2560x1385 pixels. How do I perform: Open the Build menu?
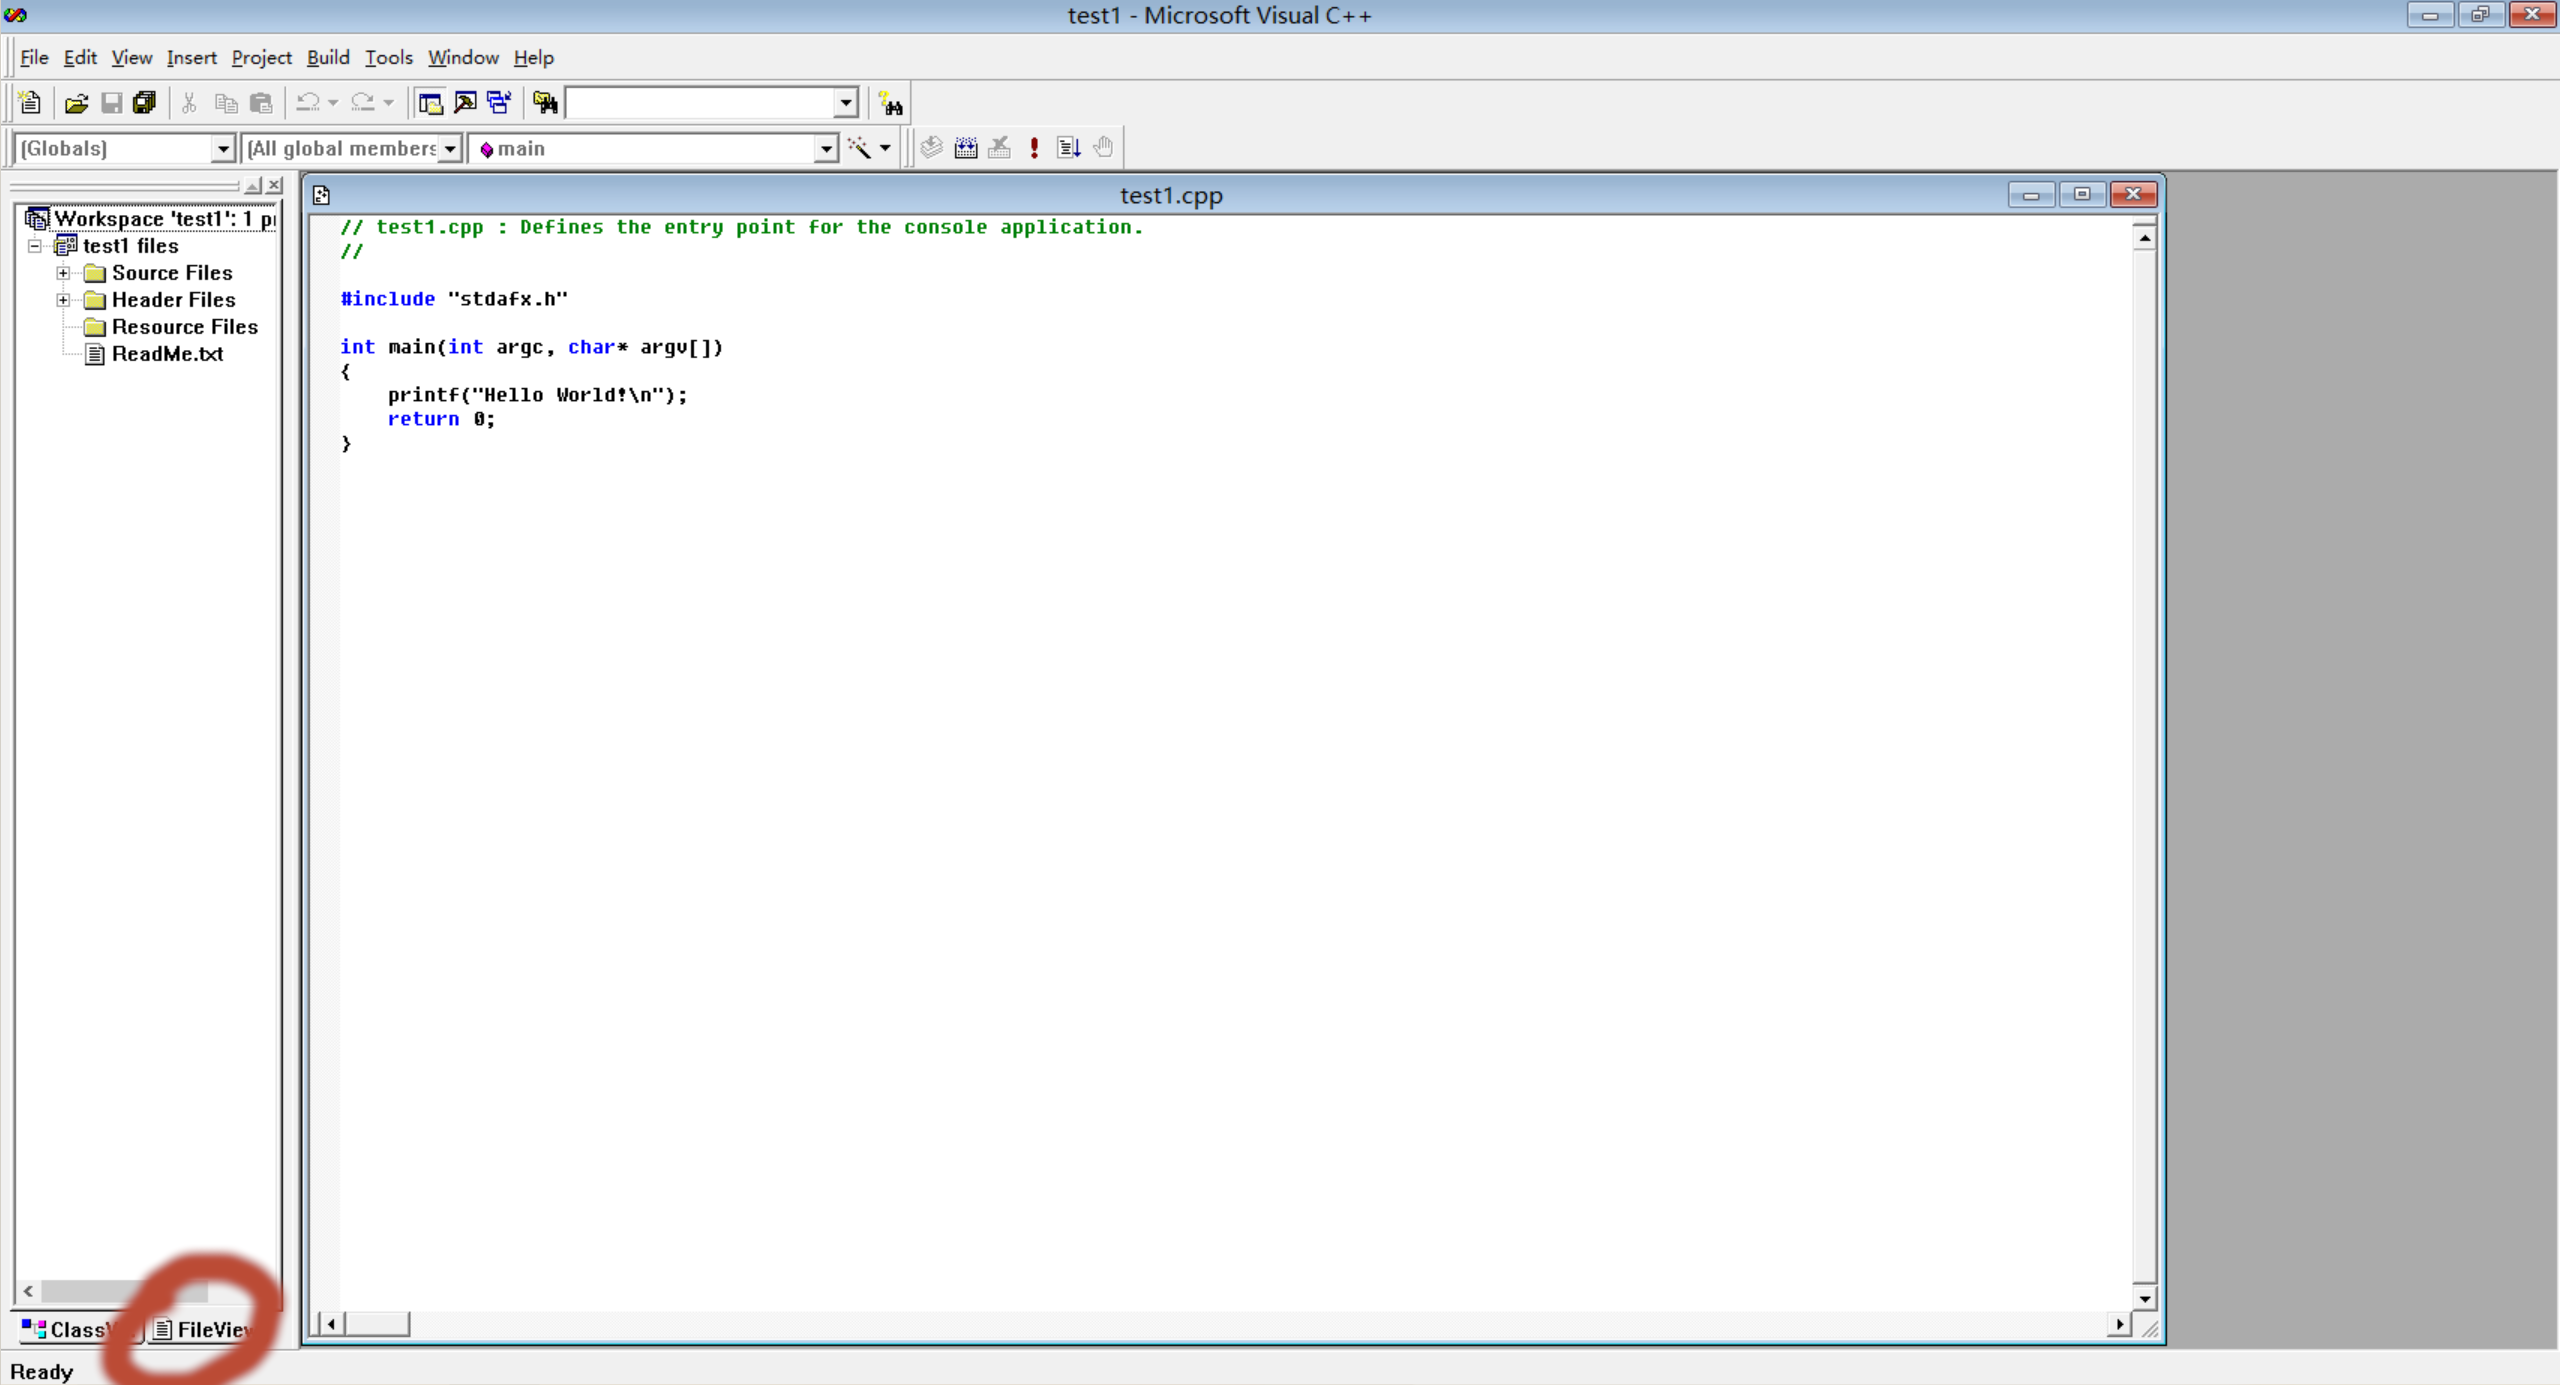[327, 58]
